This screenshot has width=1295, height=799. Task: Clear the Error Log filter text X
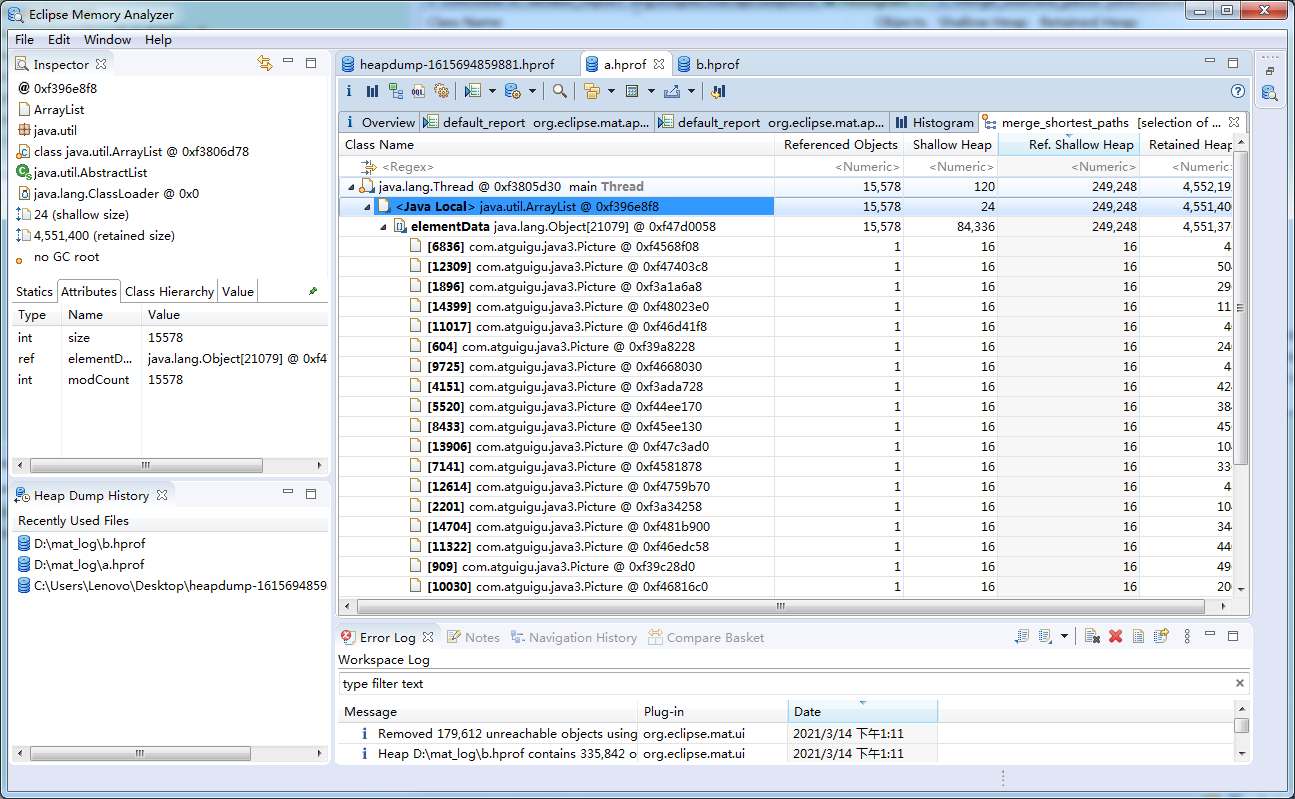pyautogui.click(x=1240, y=684)
